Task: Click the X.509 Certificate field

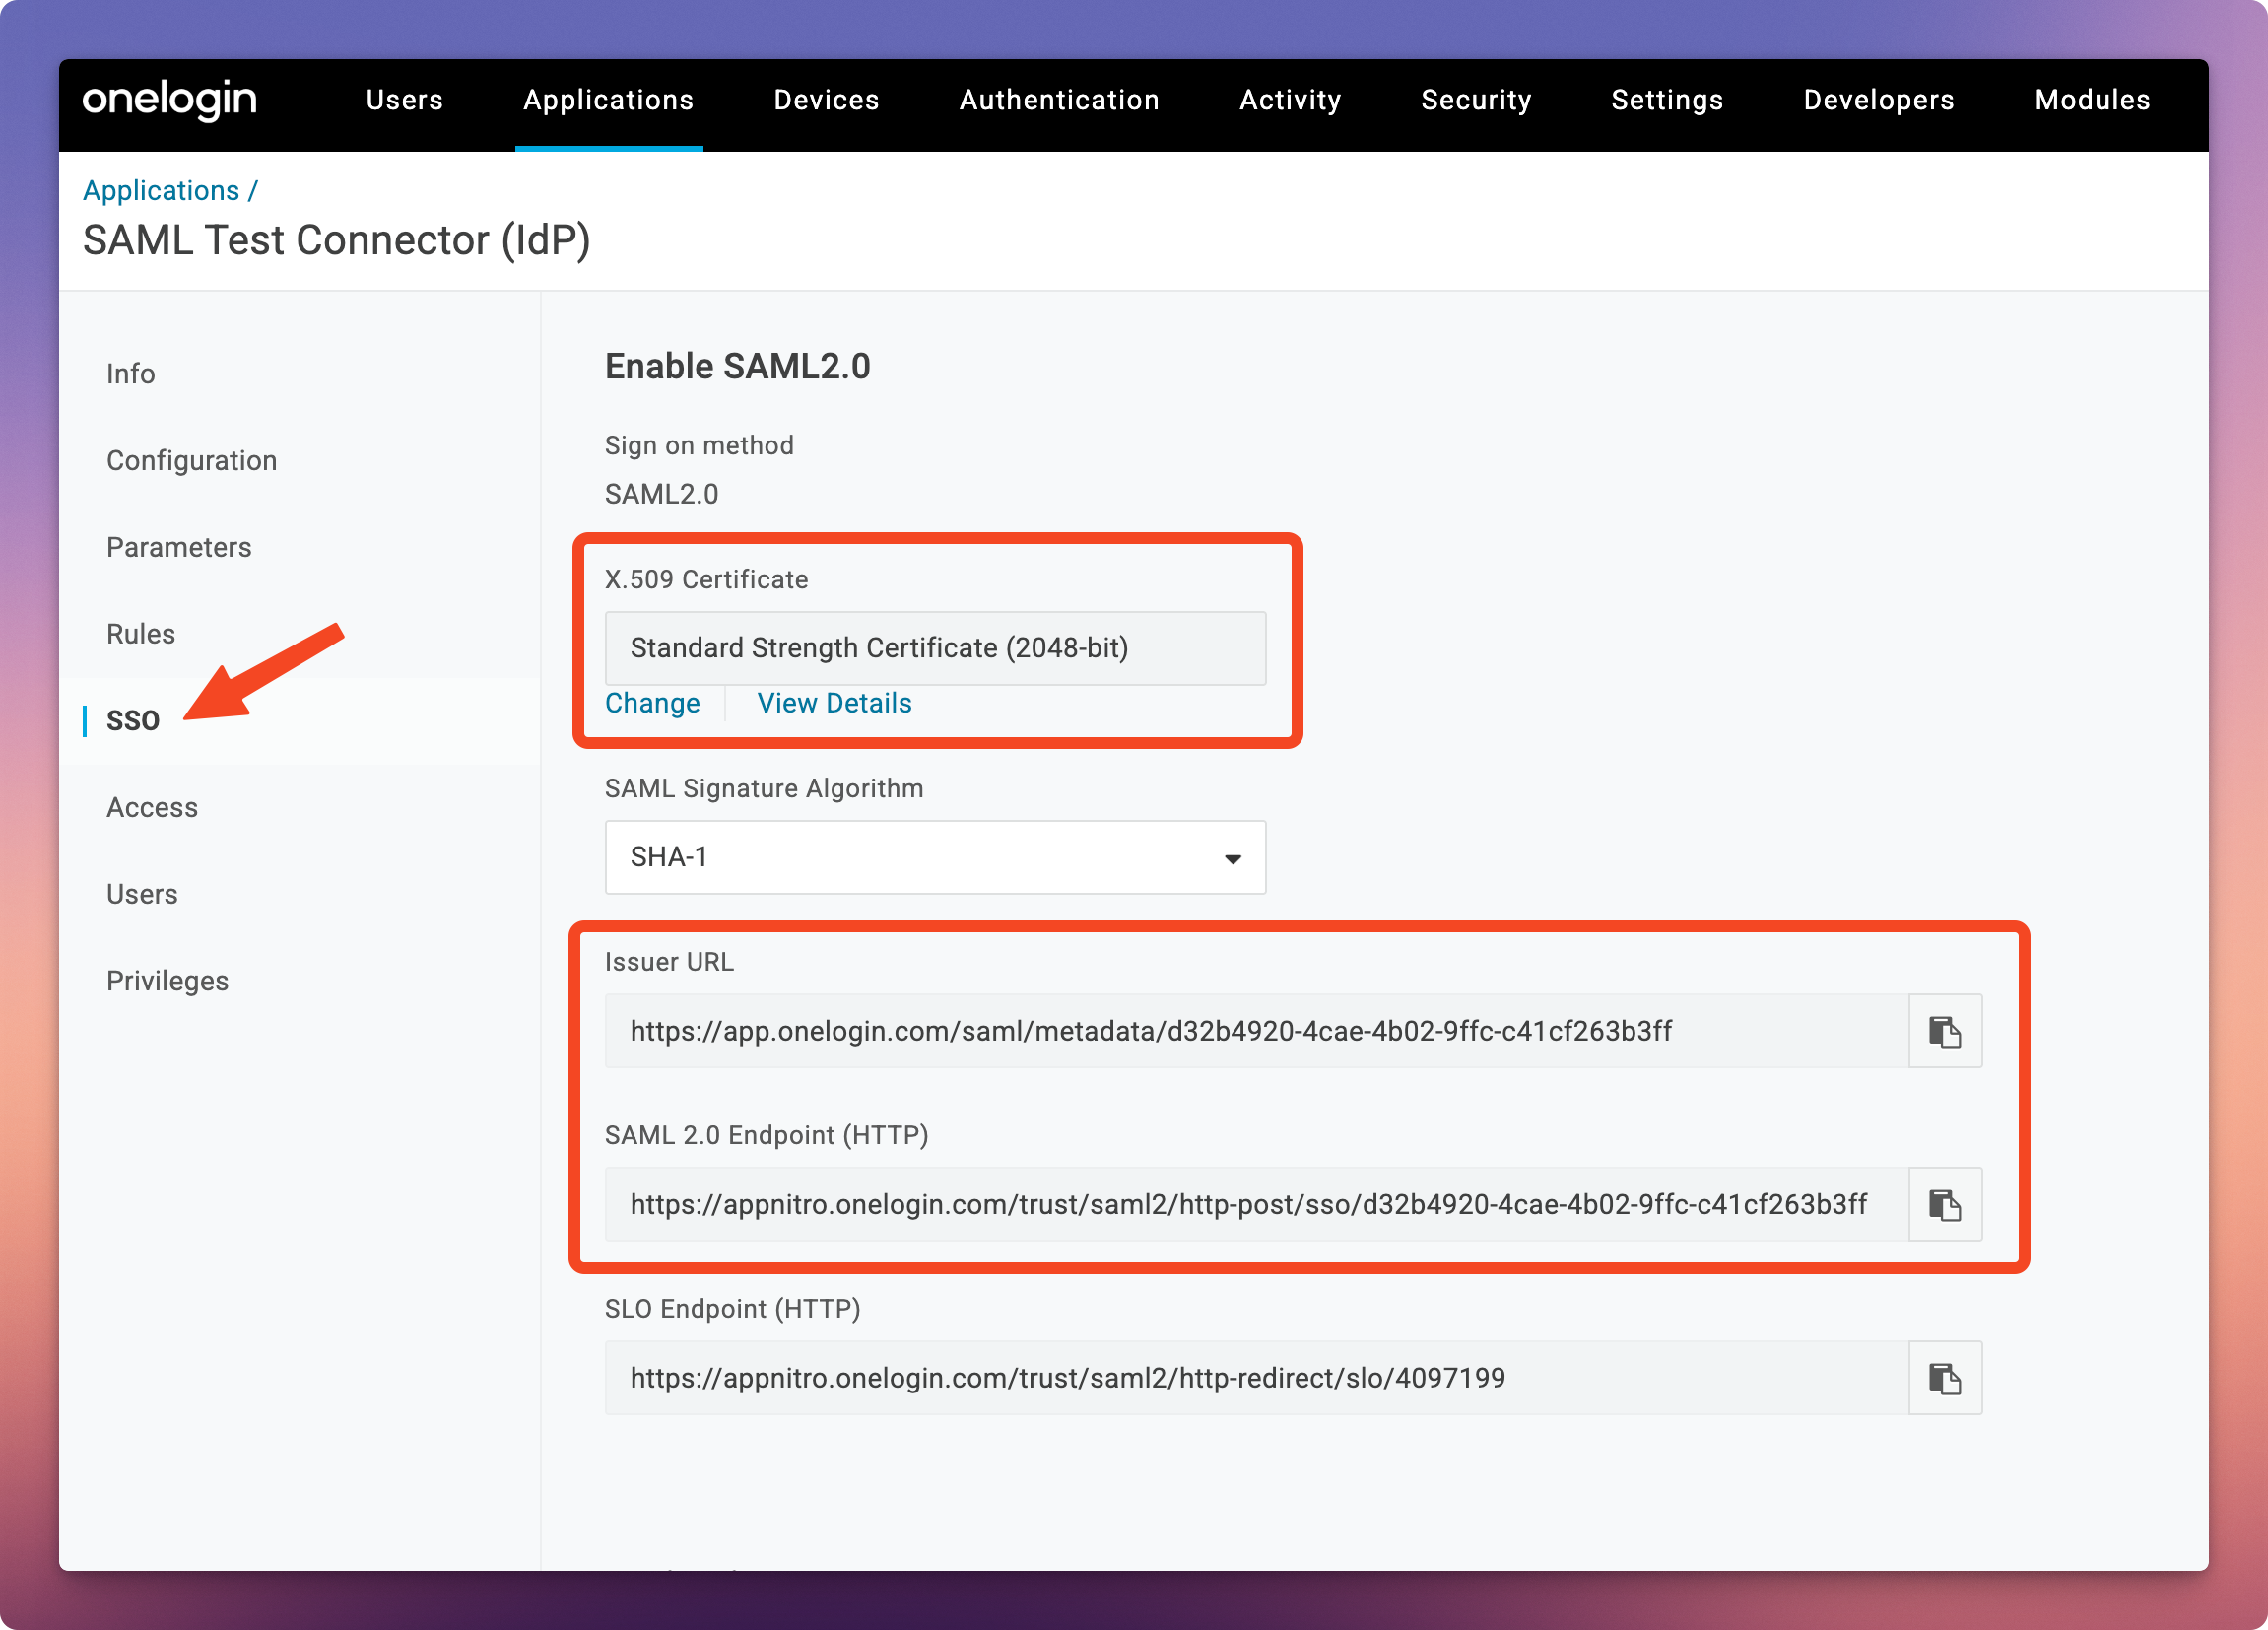Action: point(934,648)
